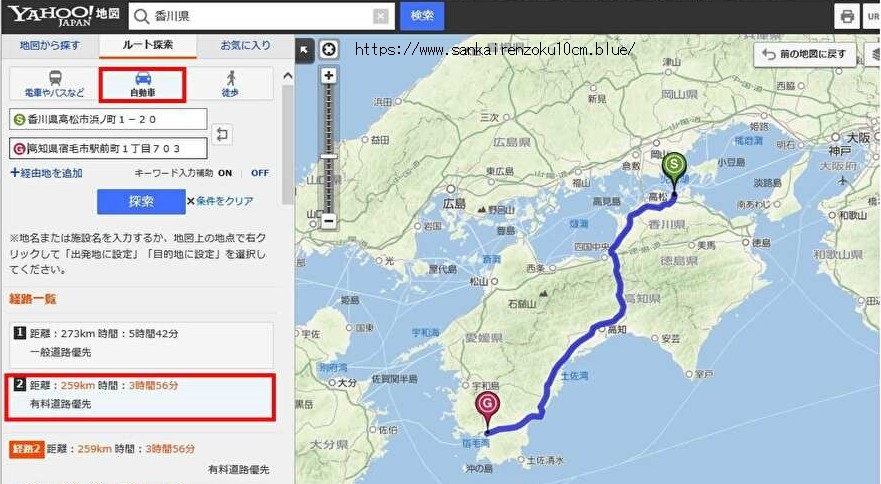881x484 pixels.
Task: Click the print icon
Action: click(x=847, y=16)
